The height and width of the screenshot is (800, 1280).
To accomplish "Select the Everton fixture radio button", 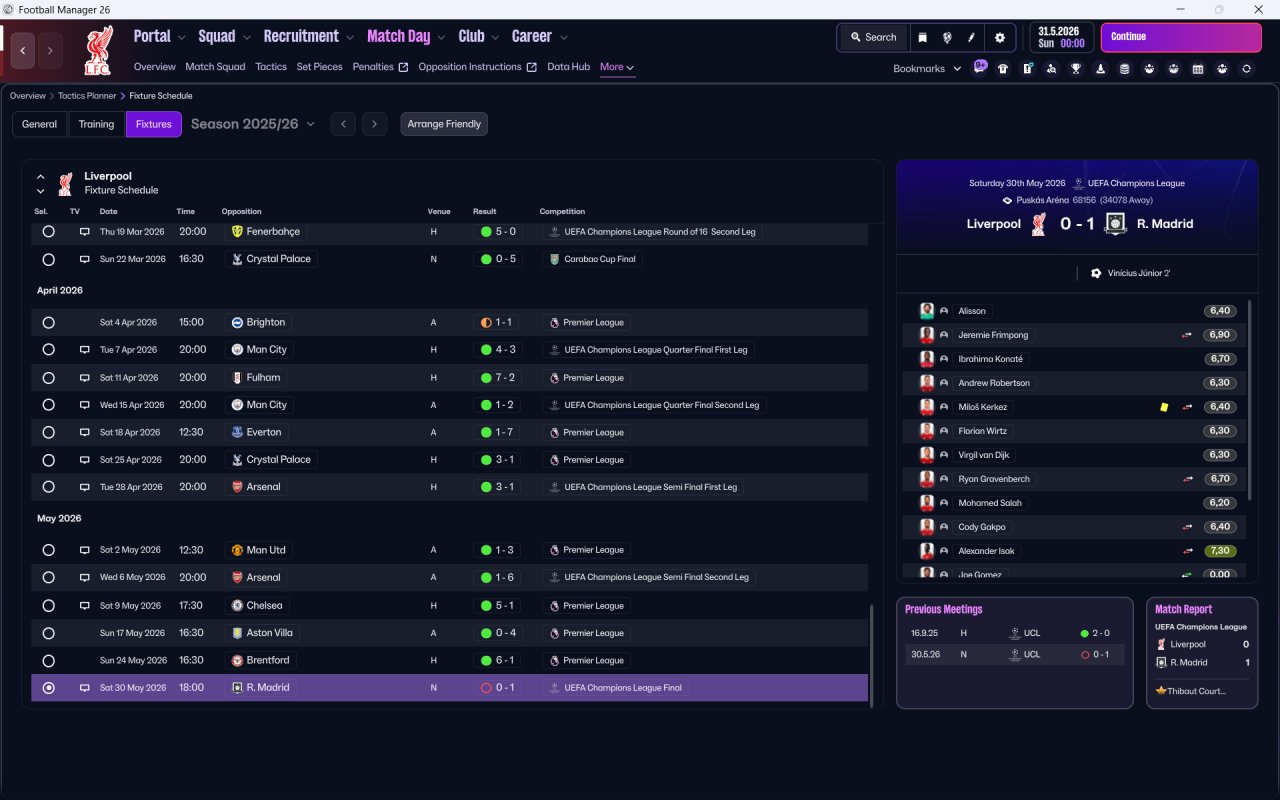I will coord(48,432).
